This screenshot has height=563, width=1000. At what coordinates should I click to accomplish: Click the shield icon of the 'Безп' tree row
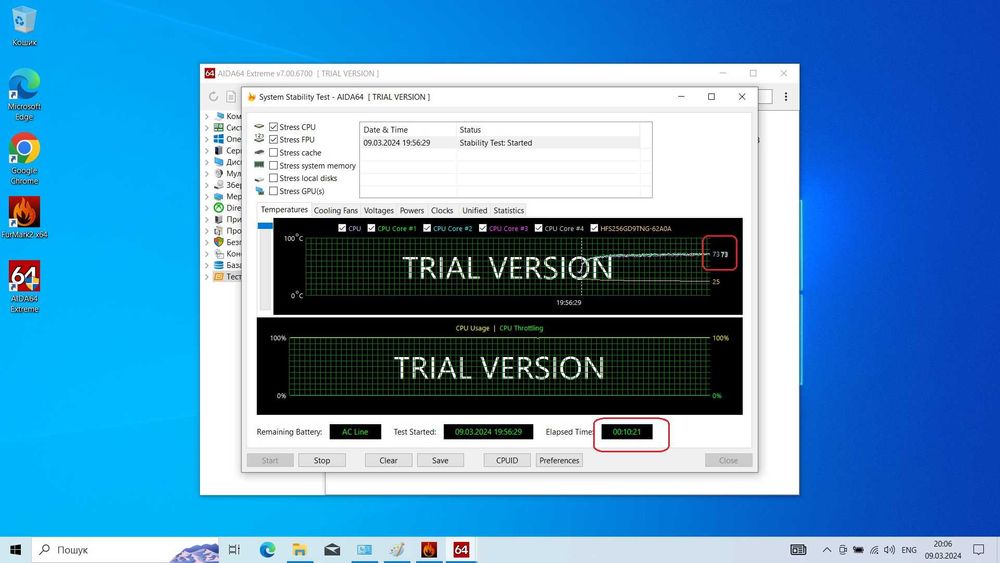click(x=219, y=242)
